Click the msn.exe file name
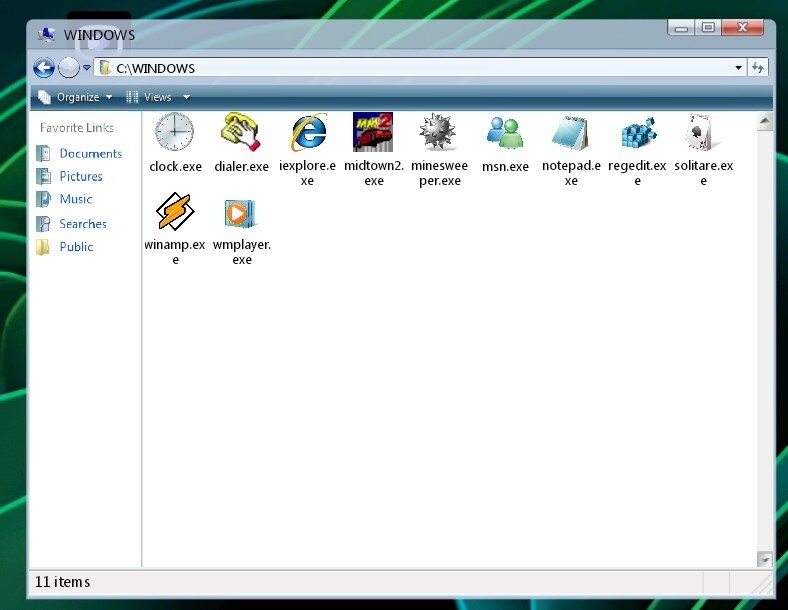 pyautogui.click(x=505, y=166)
